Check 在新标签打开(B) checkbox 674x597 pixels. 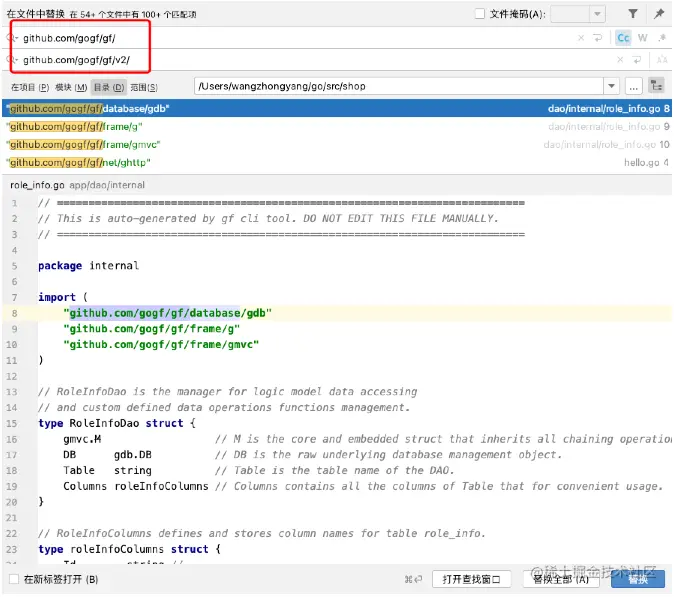(14, 580)
